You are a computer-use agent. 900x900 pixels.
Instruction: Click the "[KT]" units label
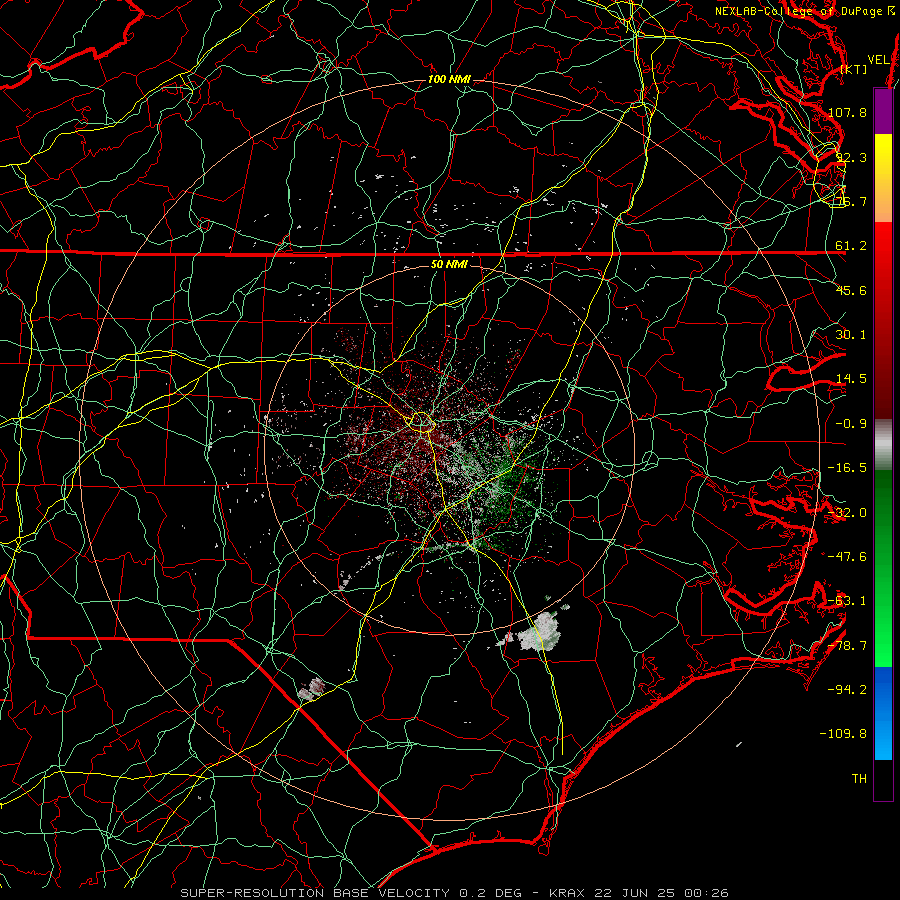[x=854, y=69]
